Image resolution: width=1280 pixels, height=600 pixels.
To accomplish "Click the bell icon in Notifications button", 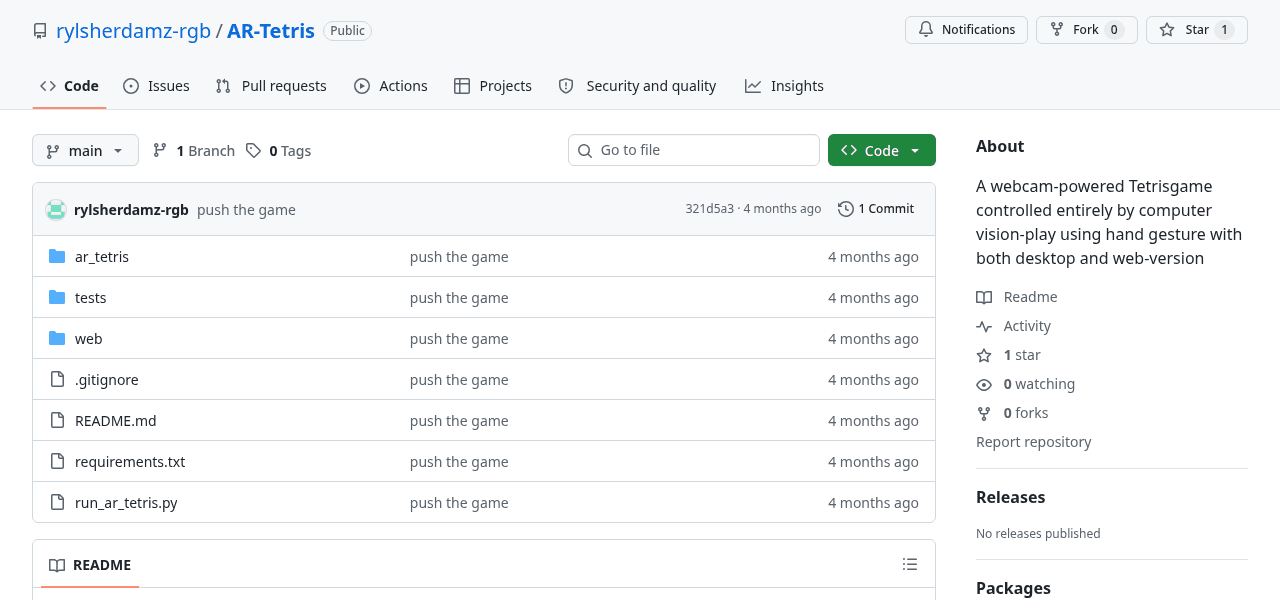I will point(926,30).
